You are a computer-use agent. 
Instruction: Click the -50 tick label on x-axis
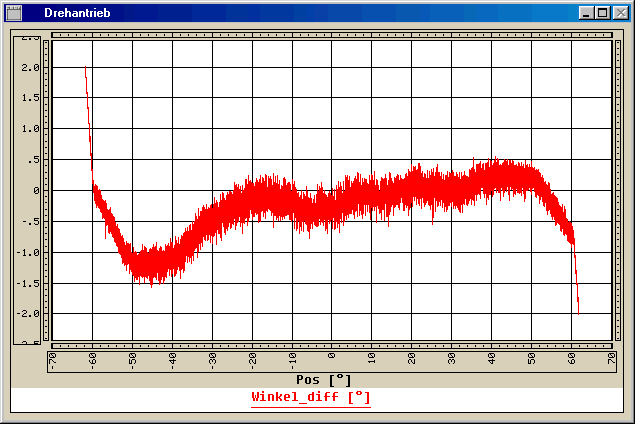(x=131, y=359)
